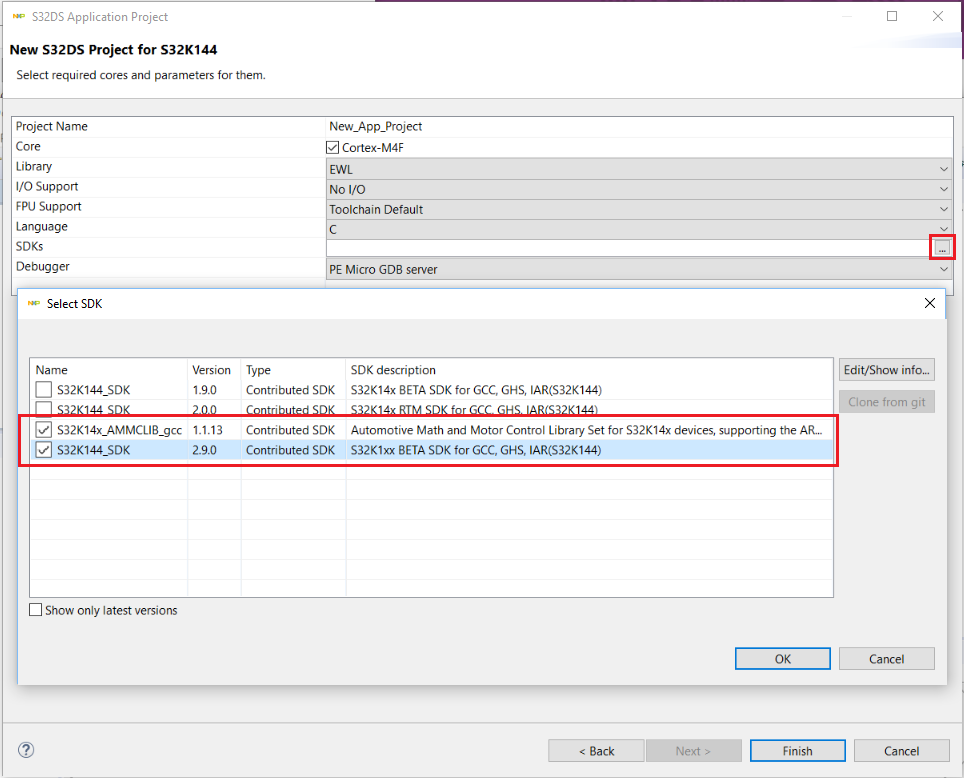The image size is (964, 778).
Task: Select the Automotive Math and Motor Control description
Action: point(587,430)
